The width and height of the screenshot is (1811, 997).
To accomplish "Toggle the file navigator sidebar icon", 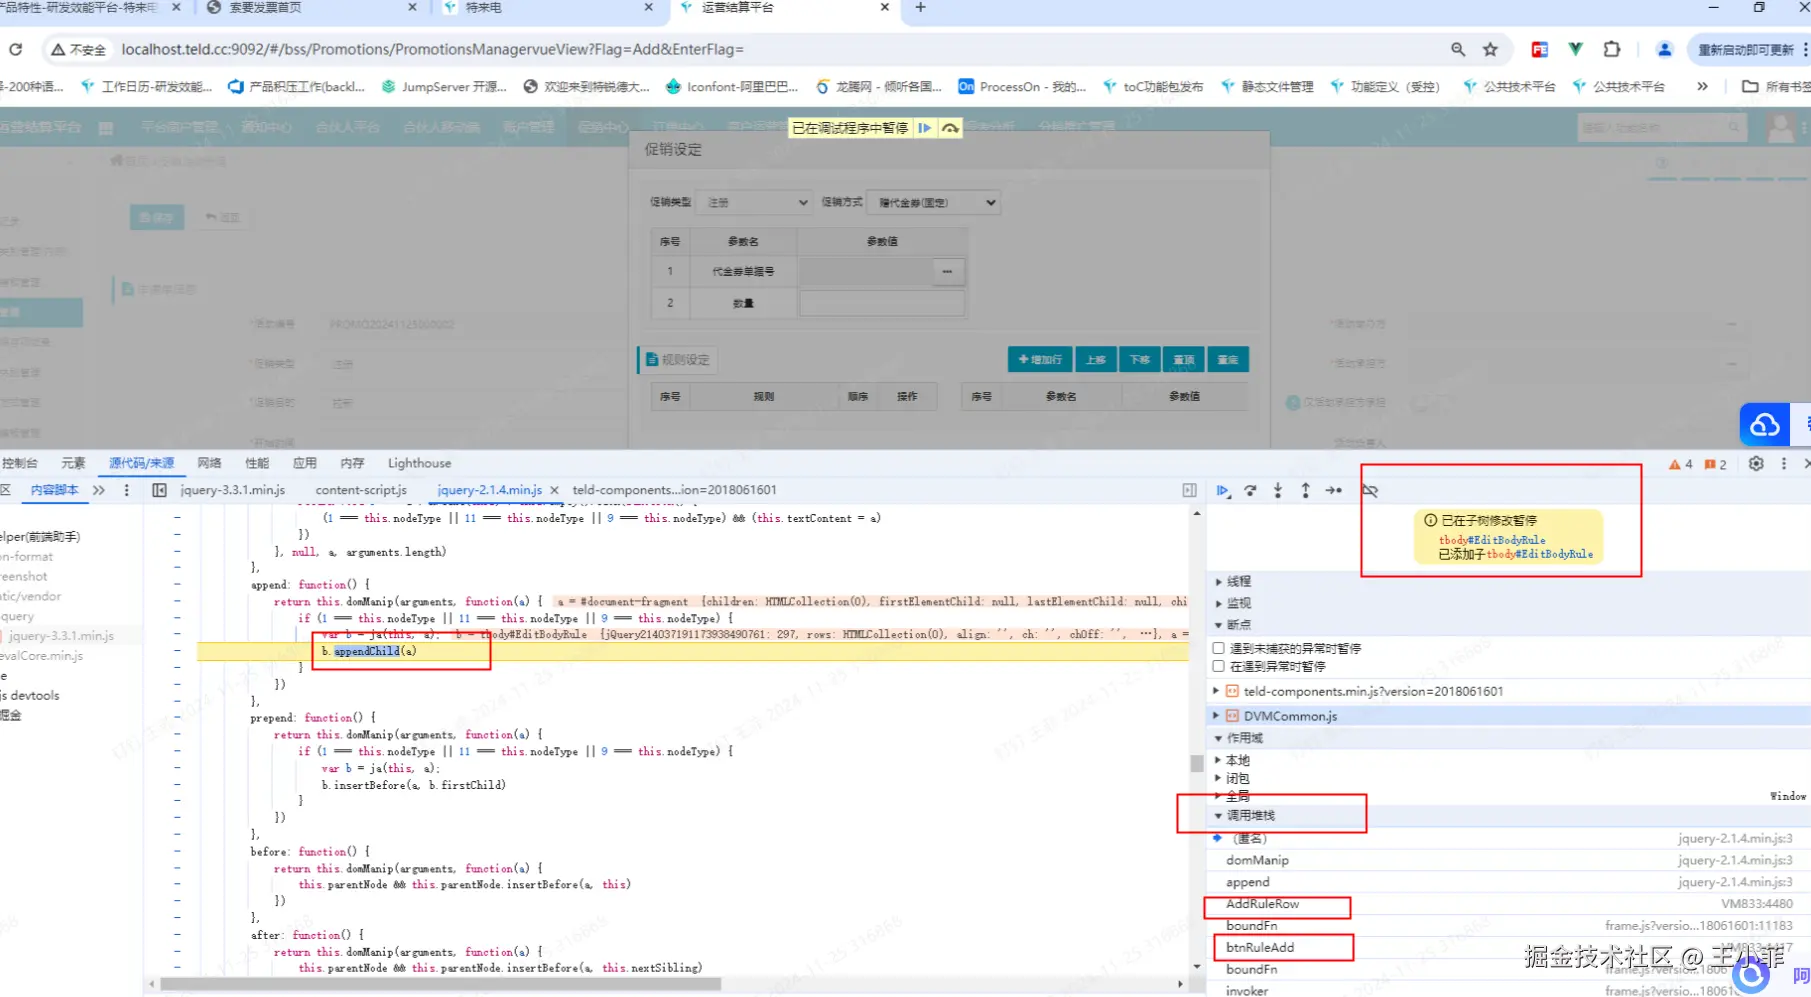I will click(159, 490).
